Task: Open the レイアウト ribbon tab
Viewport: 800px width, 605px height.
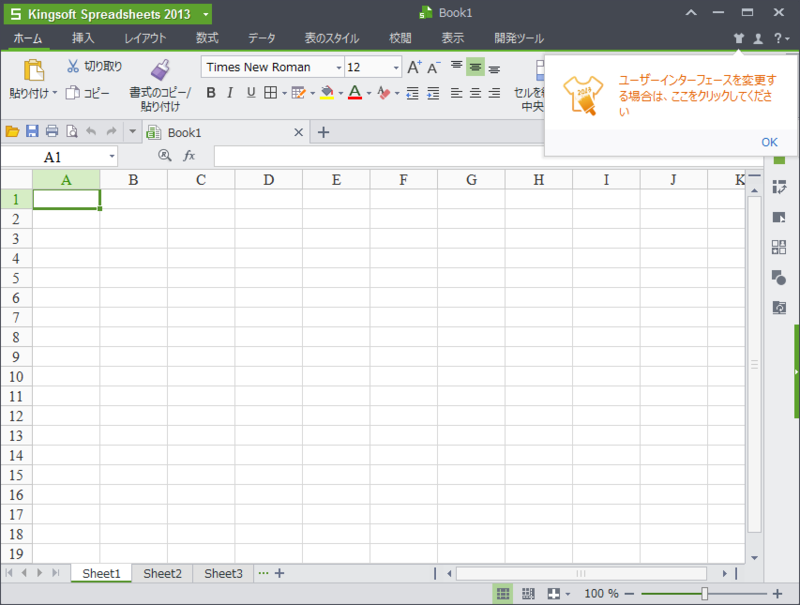Action: pyautogui.click(x=145, y=38)
